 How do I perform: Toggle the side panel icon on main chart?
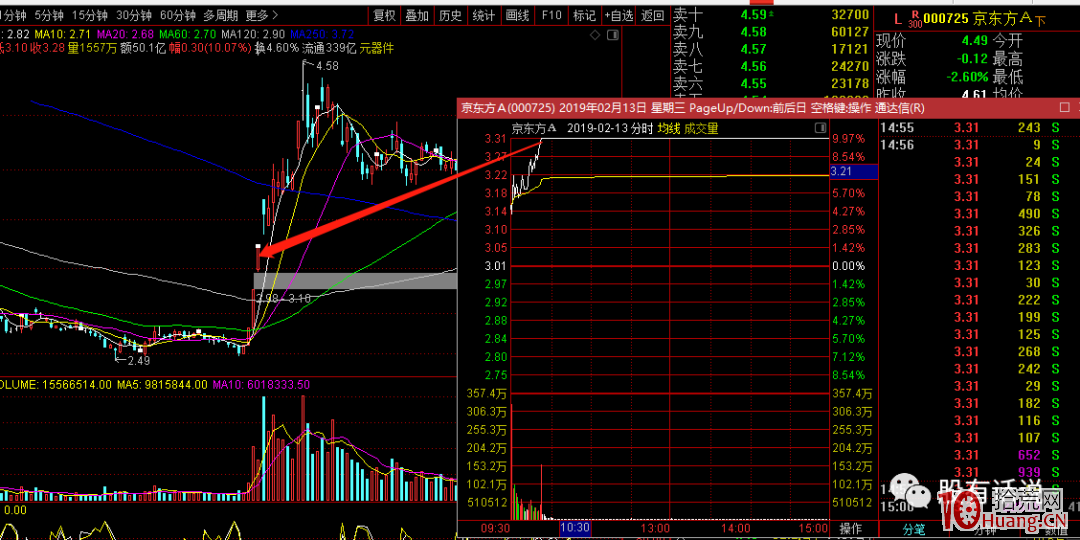(611, 34)
